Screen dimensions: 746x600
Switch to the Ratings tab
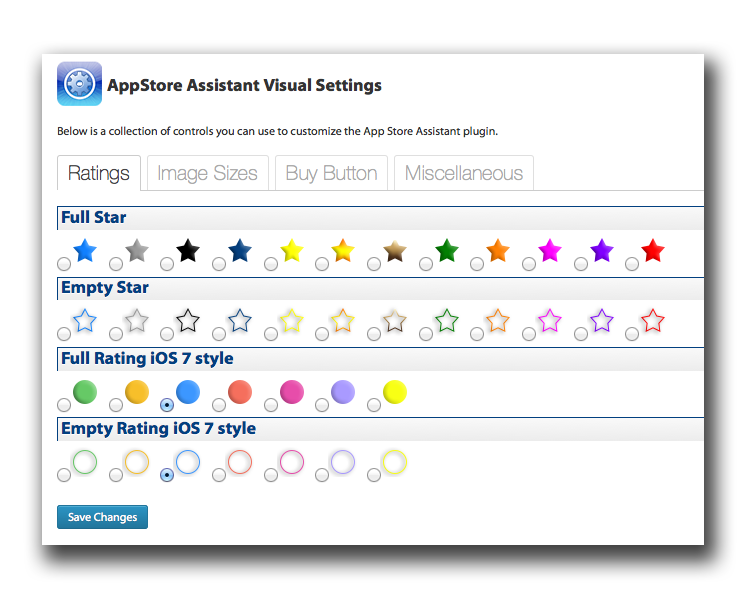click(x=98, y=173)
